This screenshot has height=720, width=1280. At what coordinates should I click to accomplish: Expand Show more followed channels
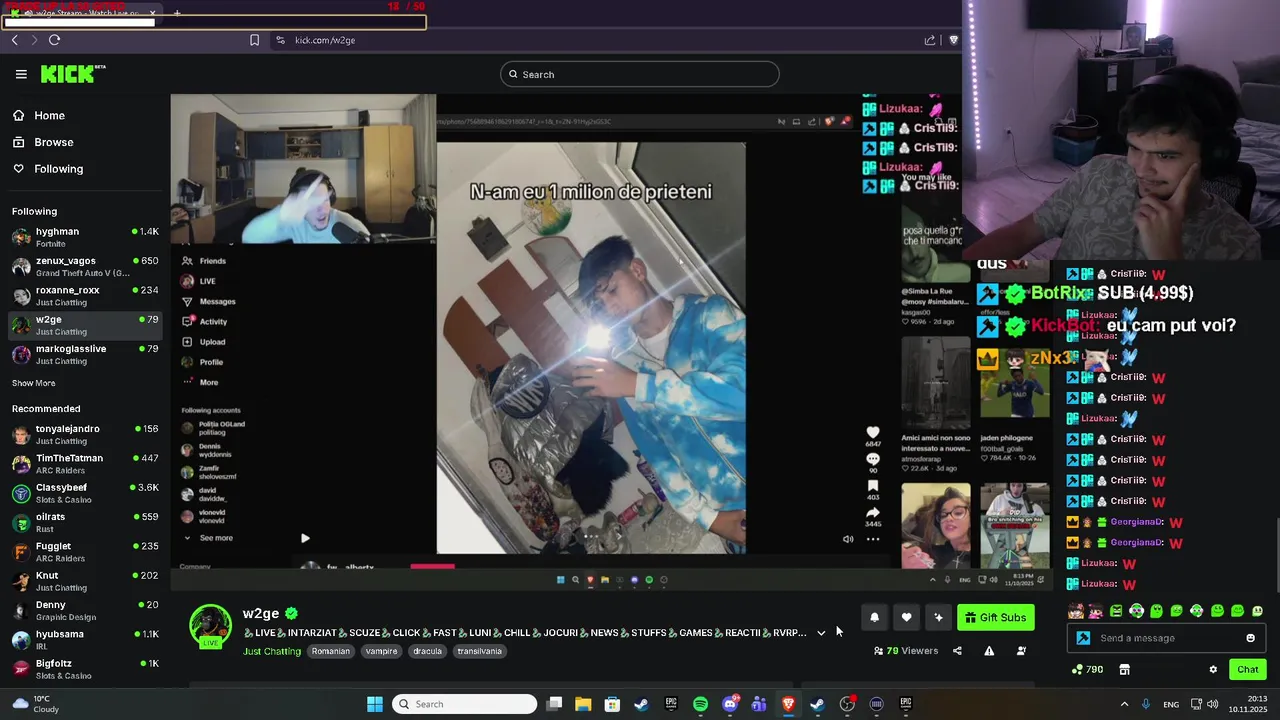coord(34,383)
